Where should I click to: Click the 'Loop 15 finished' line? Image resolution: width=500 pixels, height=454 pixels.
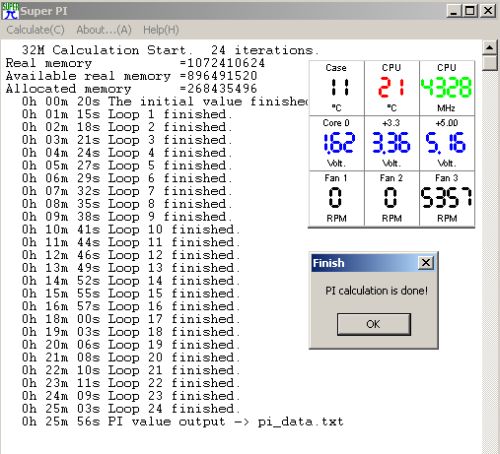(x=131, y=293)
